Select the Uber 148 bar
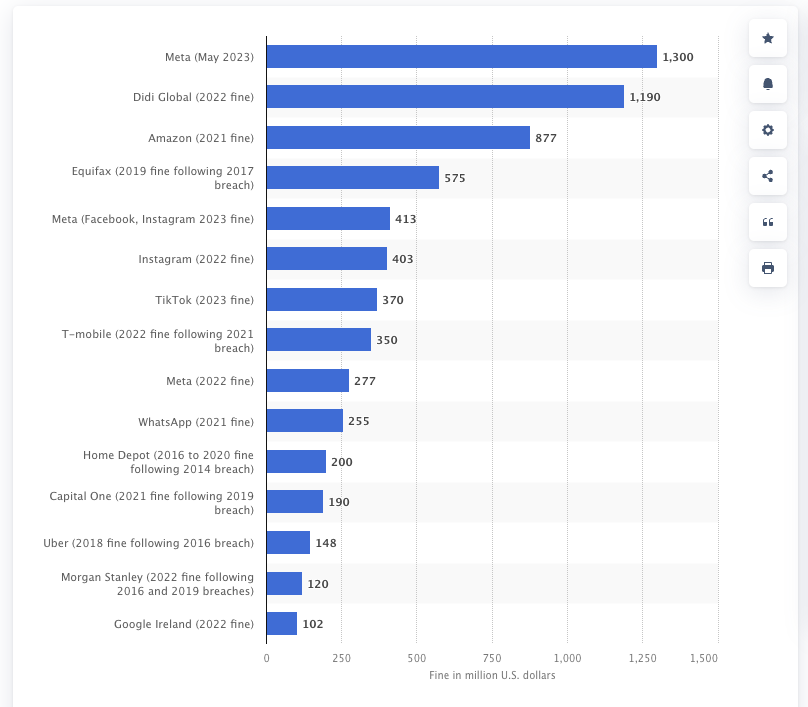The width and height of the screenshot is (808, 707). click(289, 543)
